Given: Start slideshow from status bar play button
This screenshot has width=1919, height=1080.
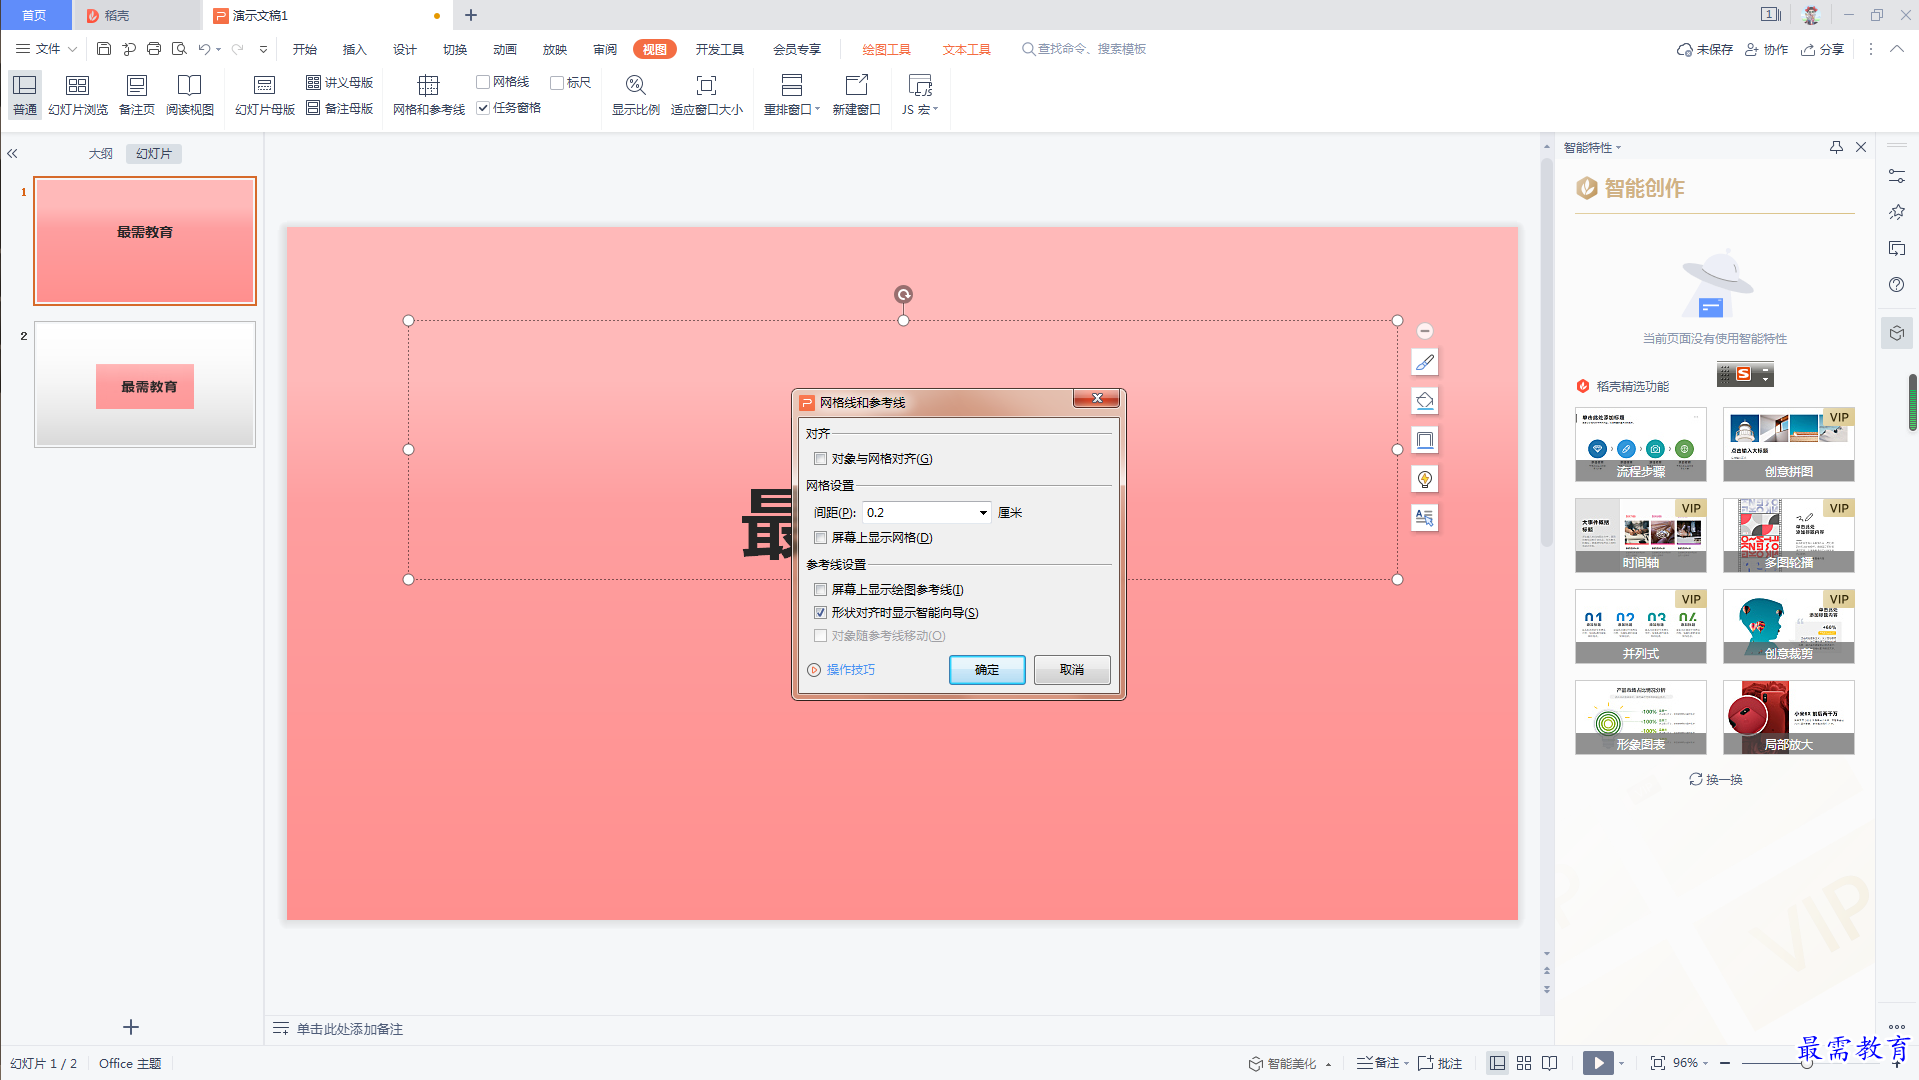Looking at the screenshot, I should pyautogui.click(x=1598, y=1063).
